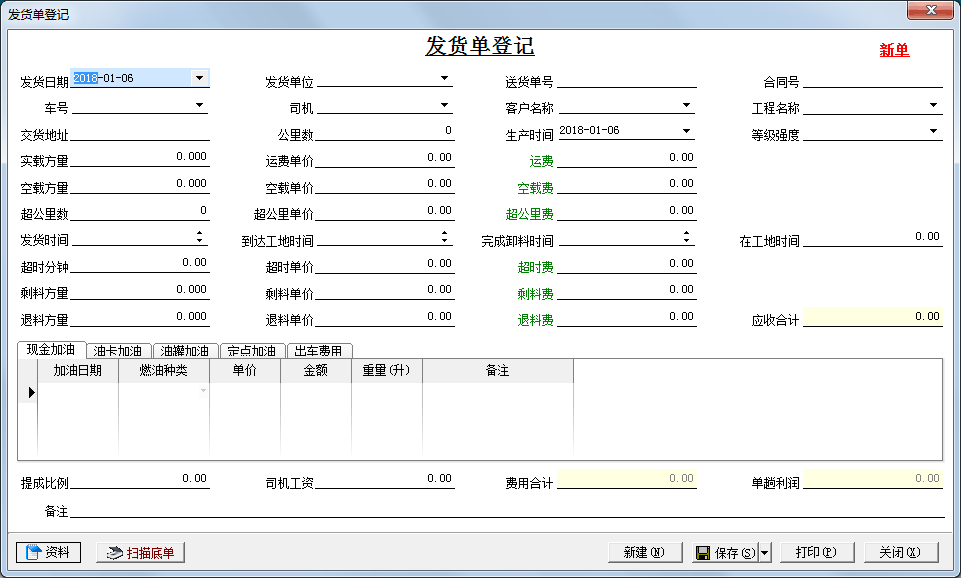Click the 新建(N) button
This screenshot has width=961, height=578.
tap(645, 552)
